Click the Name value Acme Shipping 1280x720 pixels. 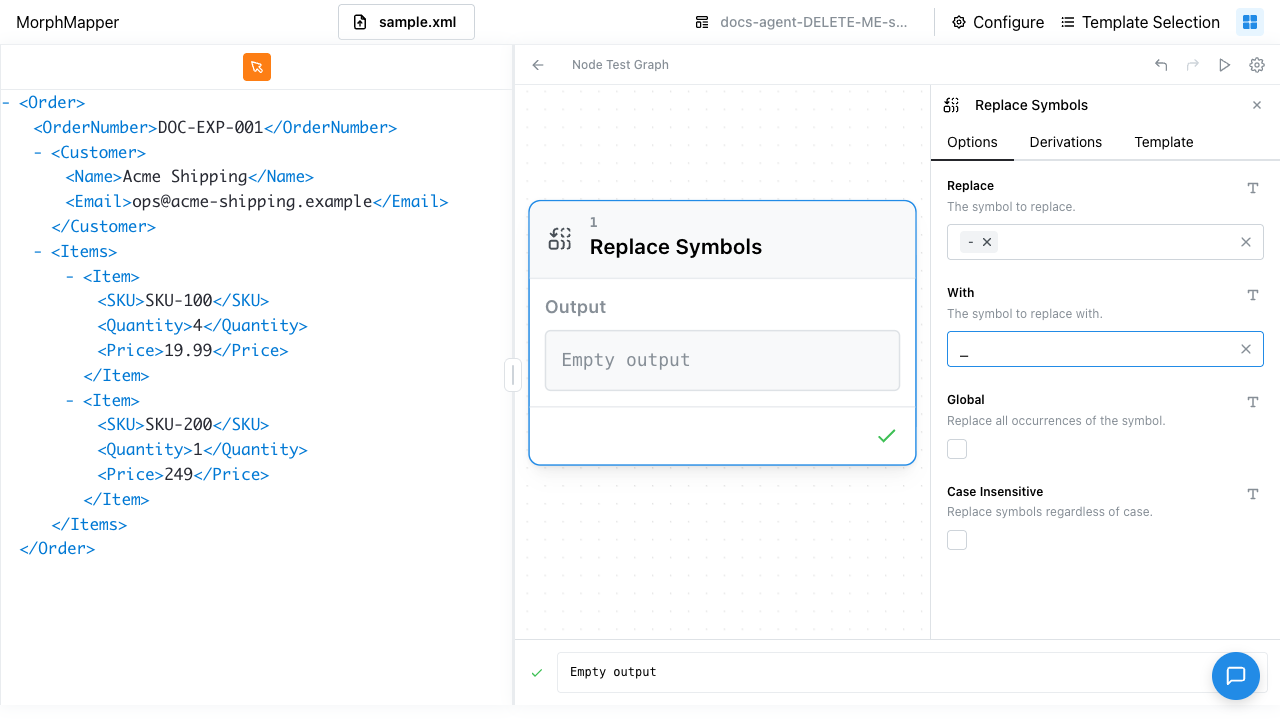click(185, 177)
